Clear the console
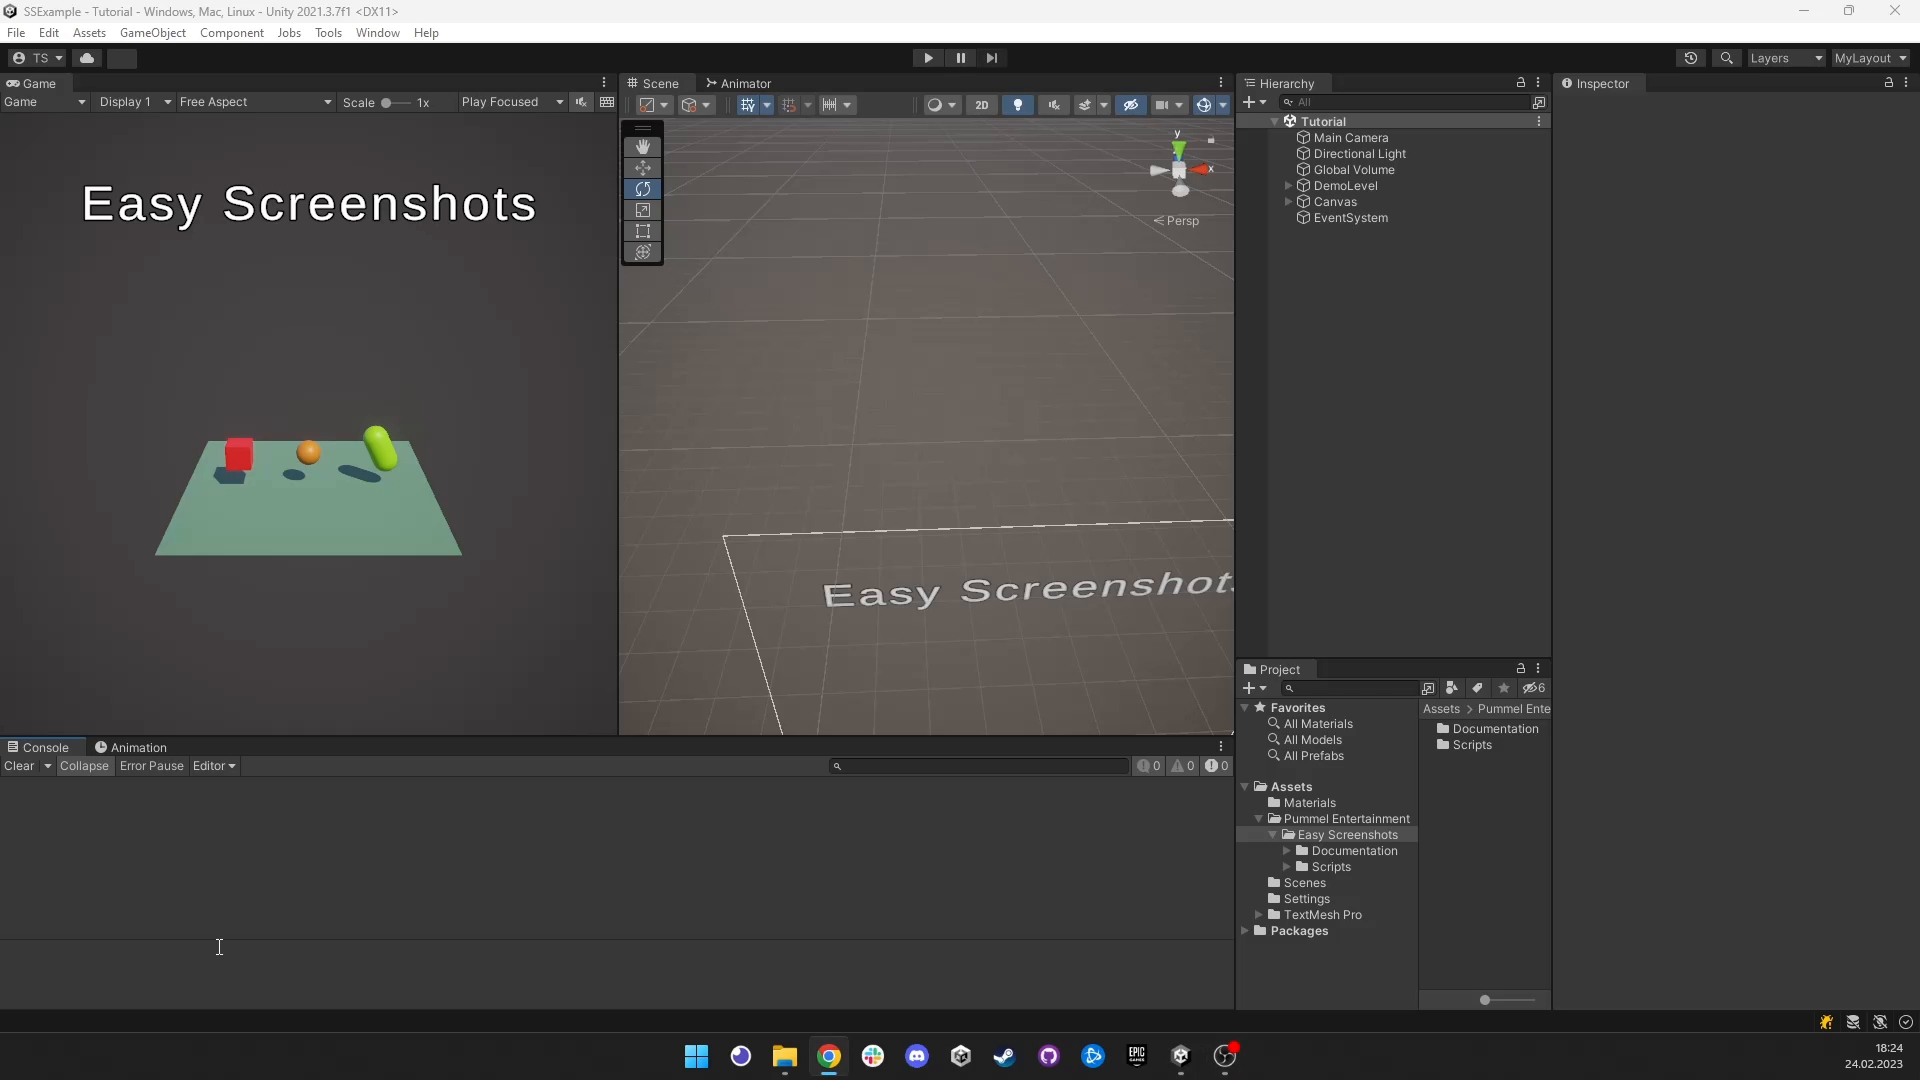This screenshot has height=1080, width=1920. pos(19,766)
